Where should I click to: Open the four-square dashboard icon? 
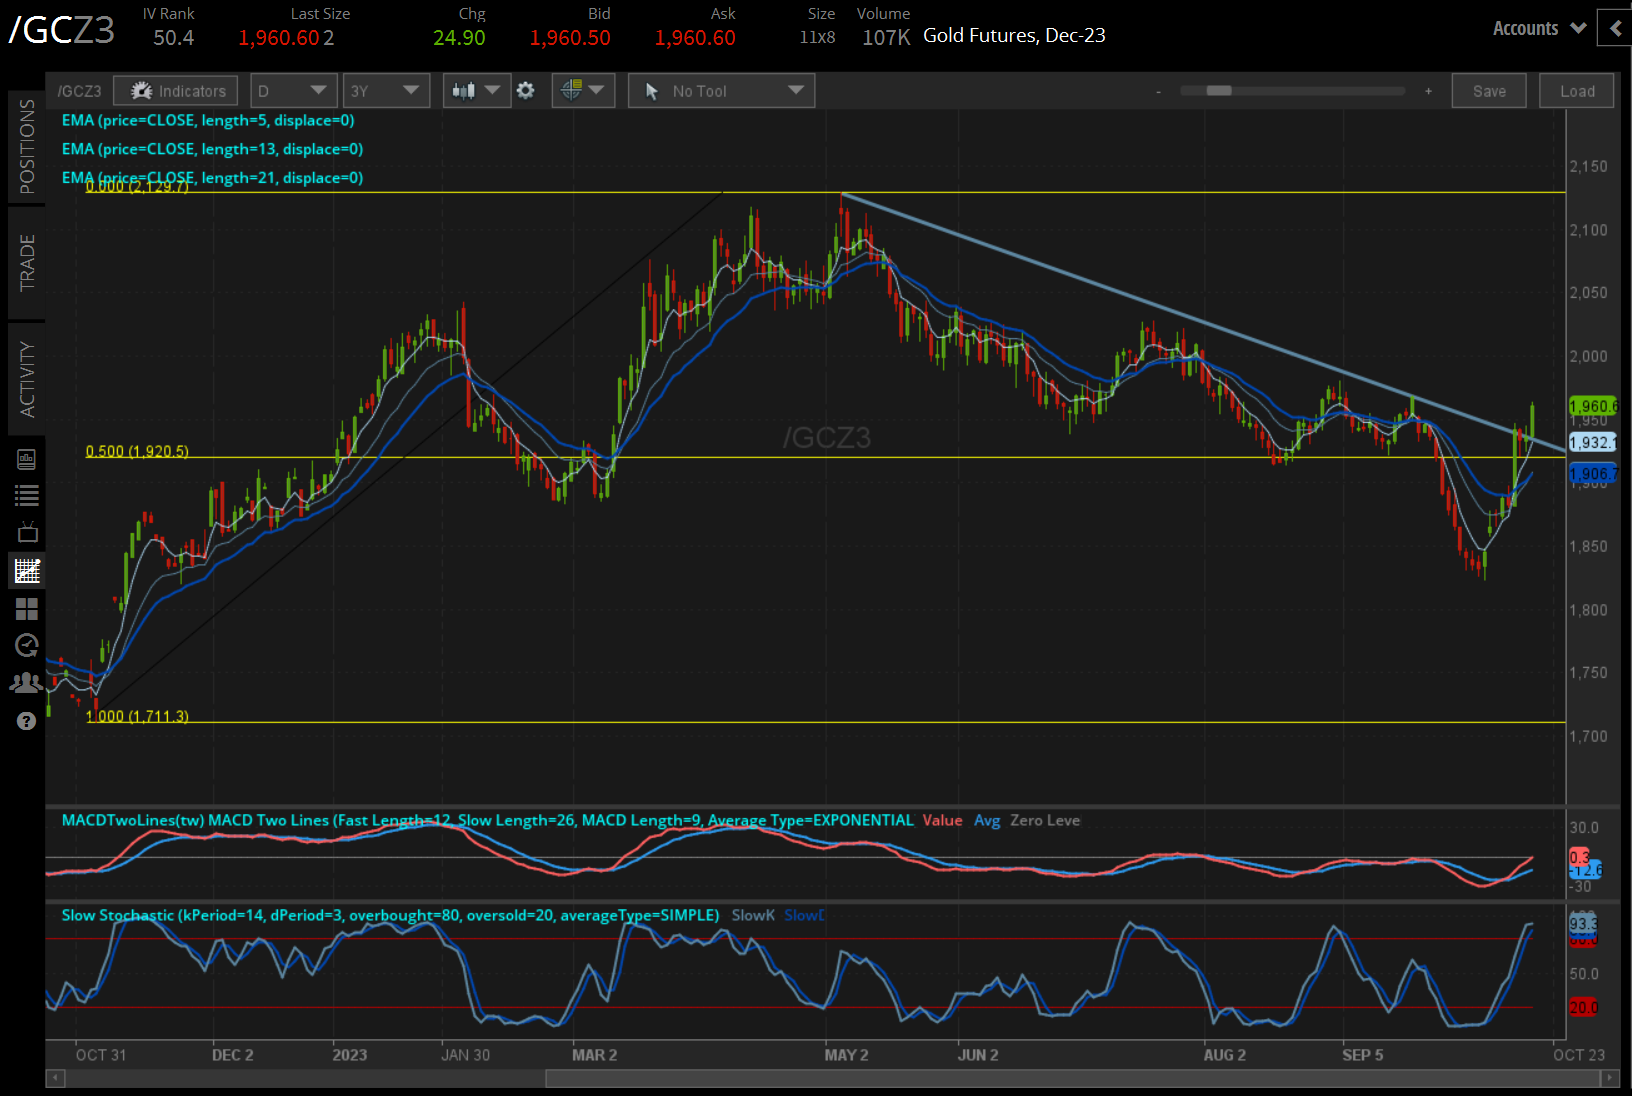pyautogui.click(x=27, y=609)
